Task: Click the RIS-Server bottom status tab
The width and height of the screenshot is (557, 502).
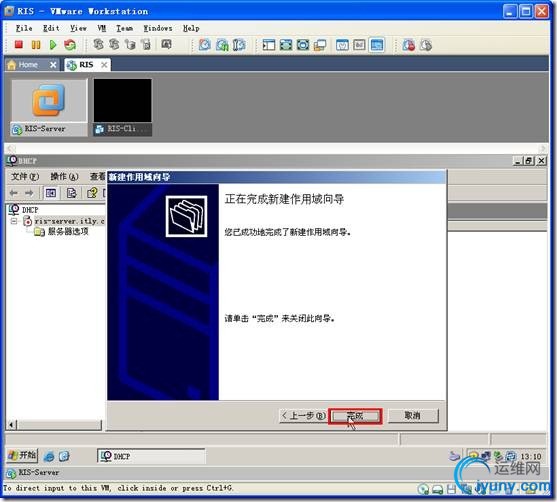Action: (x=33, y=473)
